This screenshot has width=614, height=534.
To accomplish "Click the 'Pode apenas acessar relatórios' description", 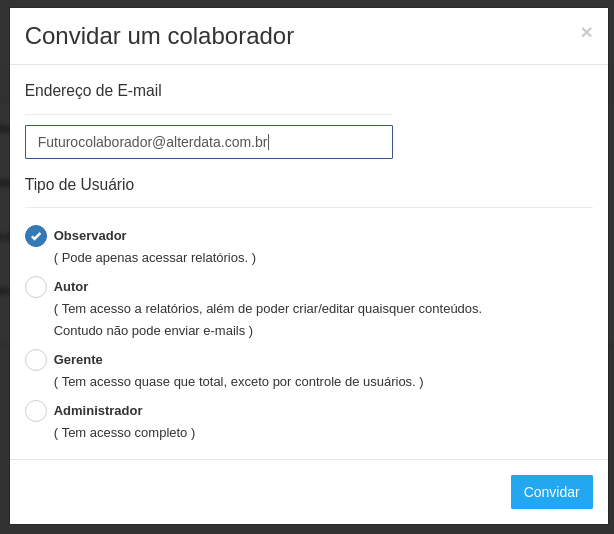I will pyautogui.click(x=155, y=258).
